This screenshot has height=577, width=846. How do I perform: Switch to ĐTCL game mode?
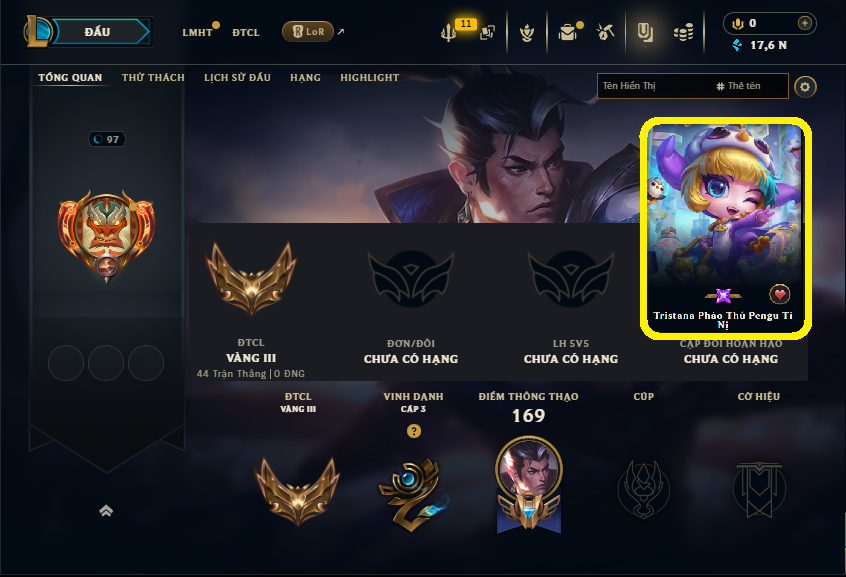pyautogui.click(x=245, y=32)
